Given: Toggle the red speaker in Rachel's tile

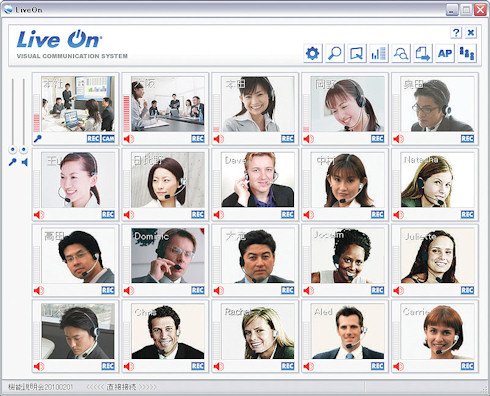Looking at the screenshot, I should point(219,367).
